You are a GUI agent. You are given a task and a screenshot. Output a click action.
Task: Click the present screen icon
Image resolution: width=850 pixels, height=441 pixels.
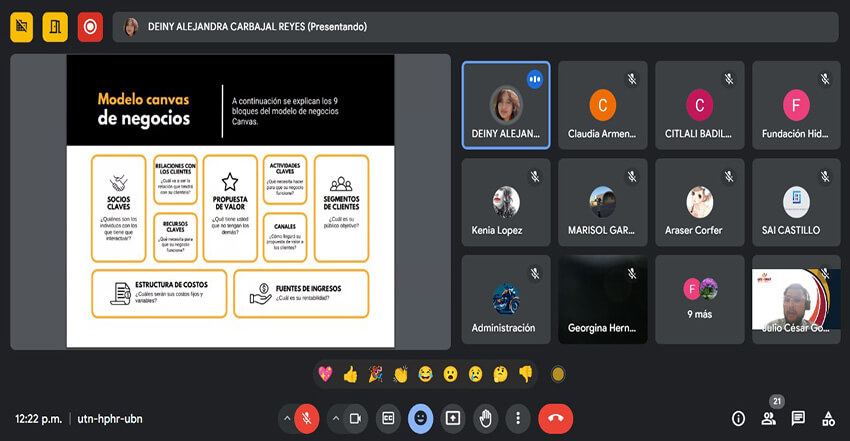click(x=453, y=418)
